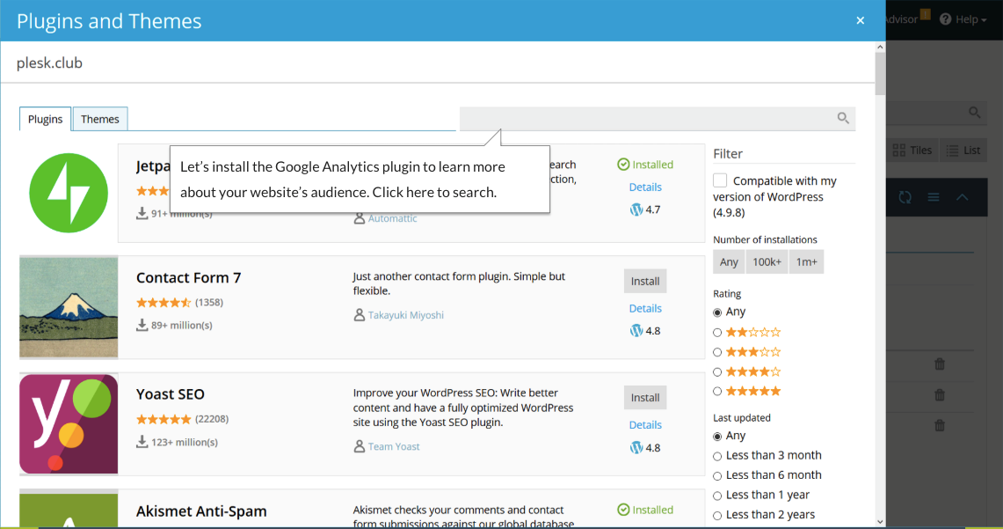This screenshot has height=529, width=1003.
Task: Click the Installed checkmark icon for Jetpack
Action: pos(623,164)
